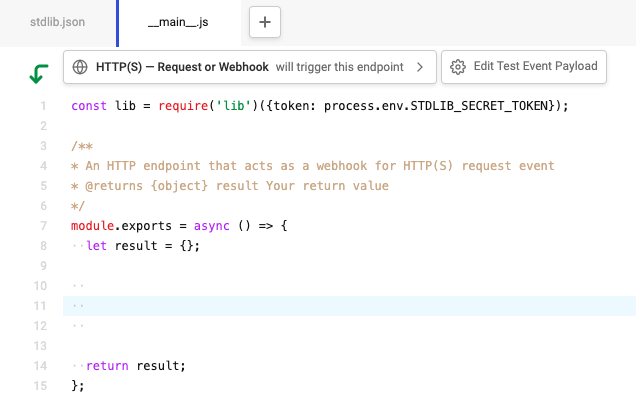The image size is (636, 408).
Task: Expand the trigger chevron arrow
Action: pos(420,67)
